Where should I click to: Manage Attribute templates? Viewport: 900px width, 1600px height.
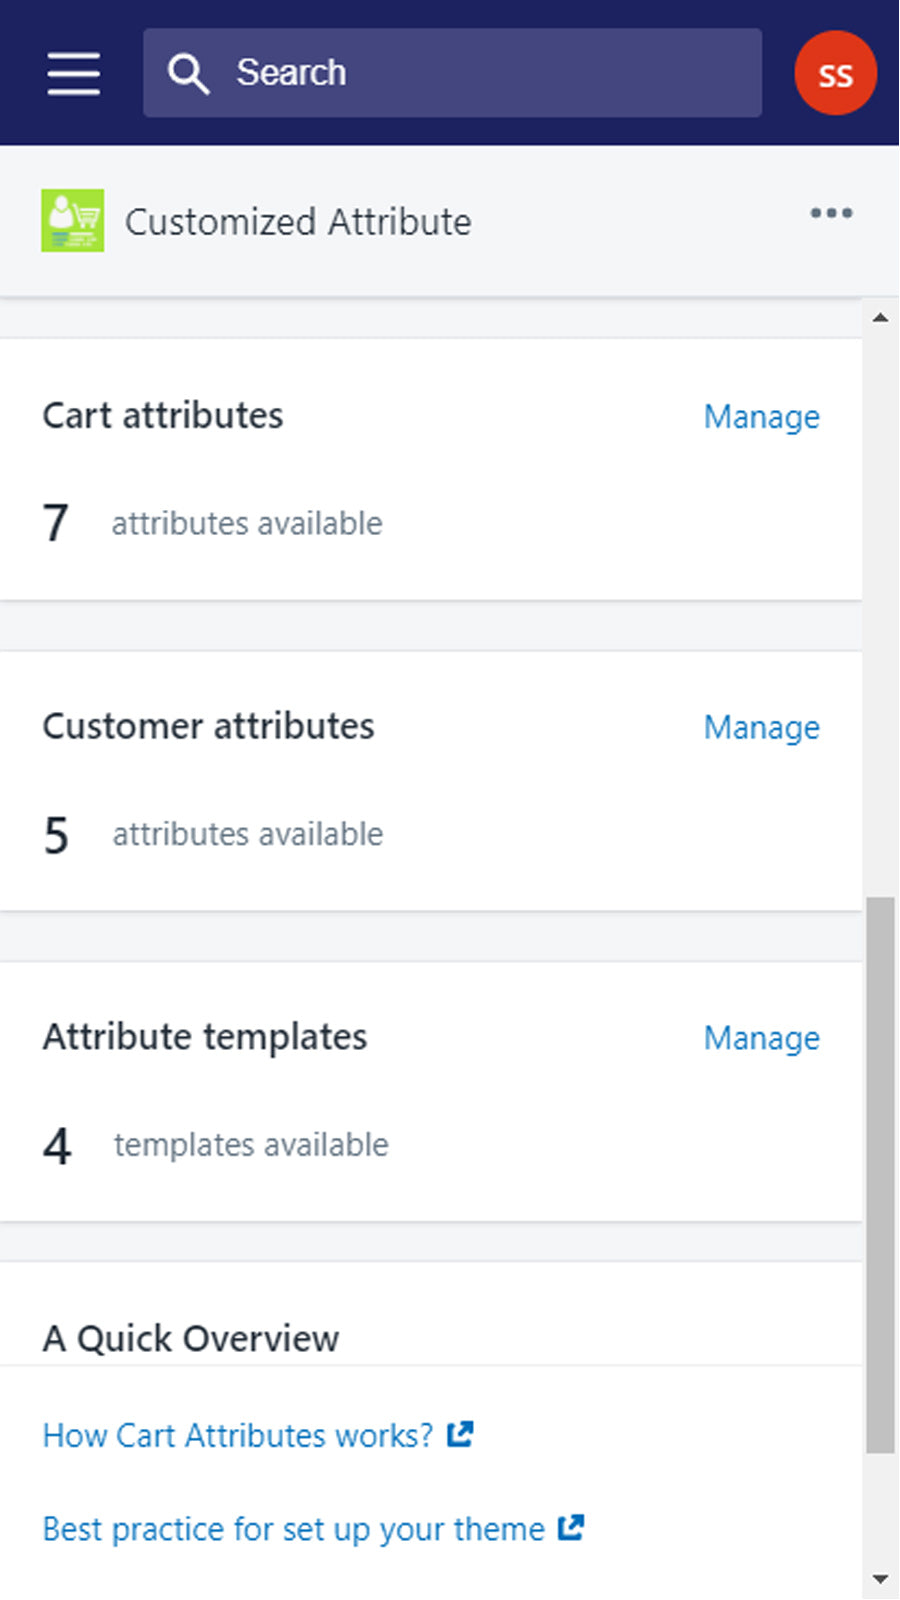761,1039
